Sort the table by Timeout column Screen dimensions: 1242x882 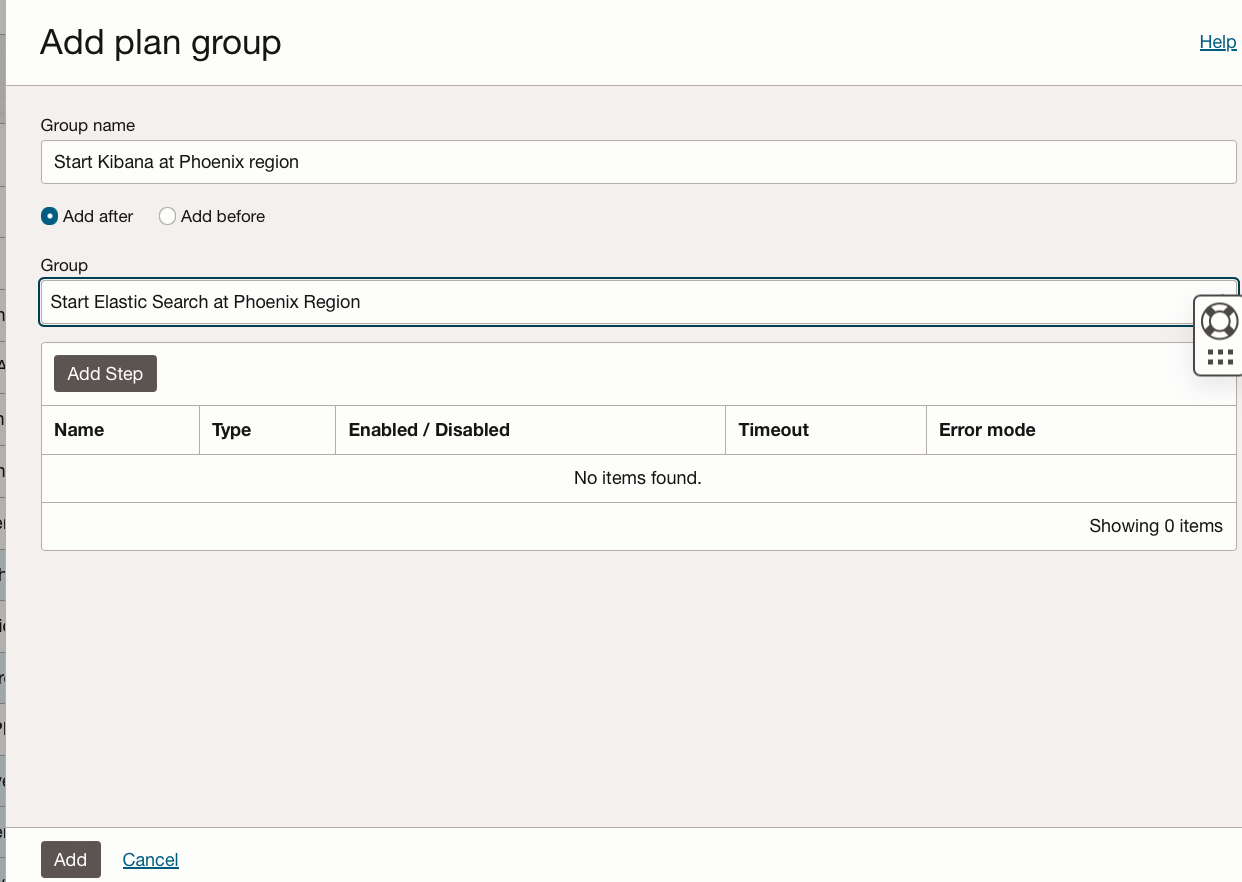773,429
